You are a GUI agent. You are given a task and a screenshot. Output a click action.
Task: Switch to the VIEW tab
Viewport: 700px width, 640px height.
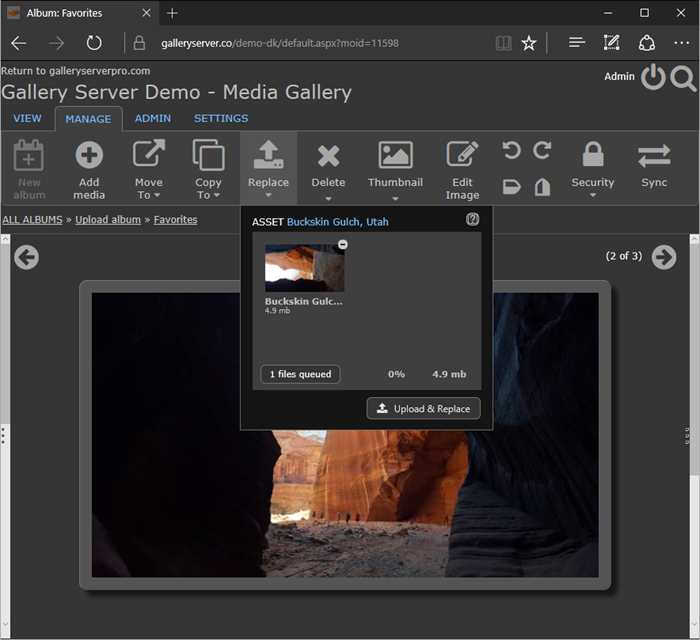[x=27, y=118]
